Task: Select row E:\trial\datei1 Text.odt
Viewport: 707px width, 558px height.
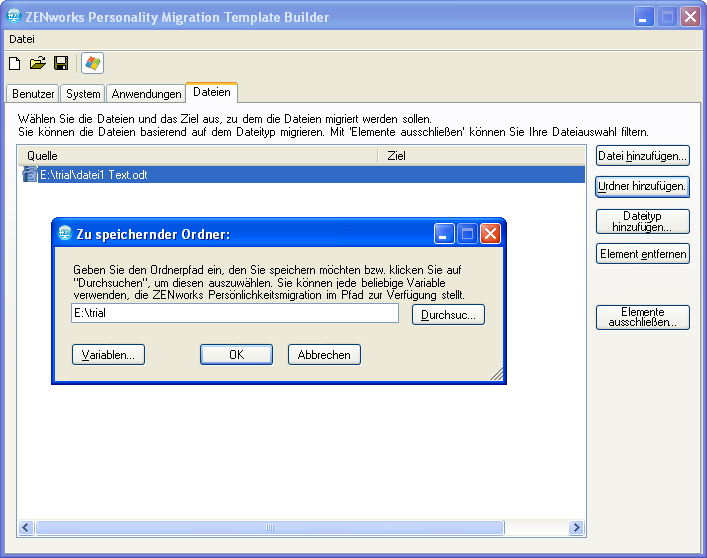Action: click(x=302, y=174)
